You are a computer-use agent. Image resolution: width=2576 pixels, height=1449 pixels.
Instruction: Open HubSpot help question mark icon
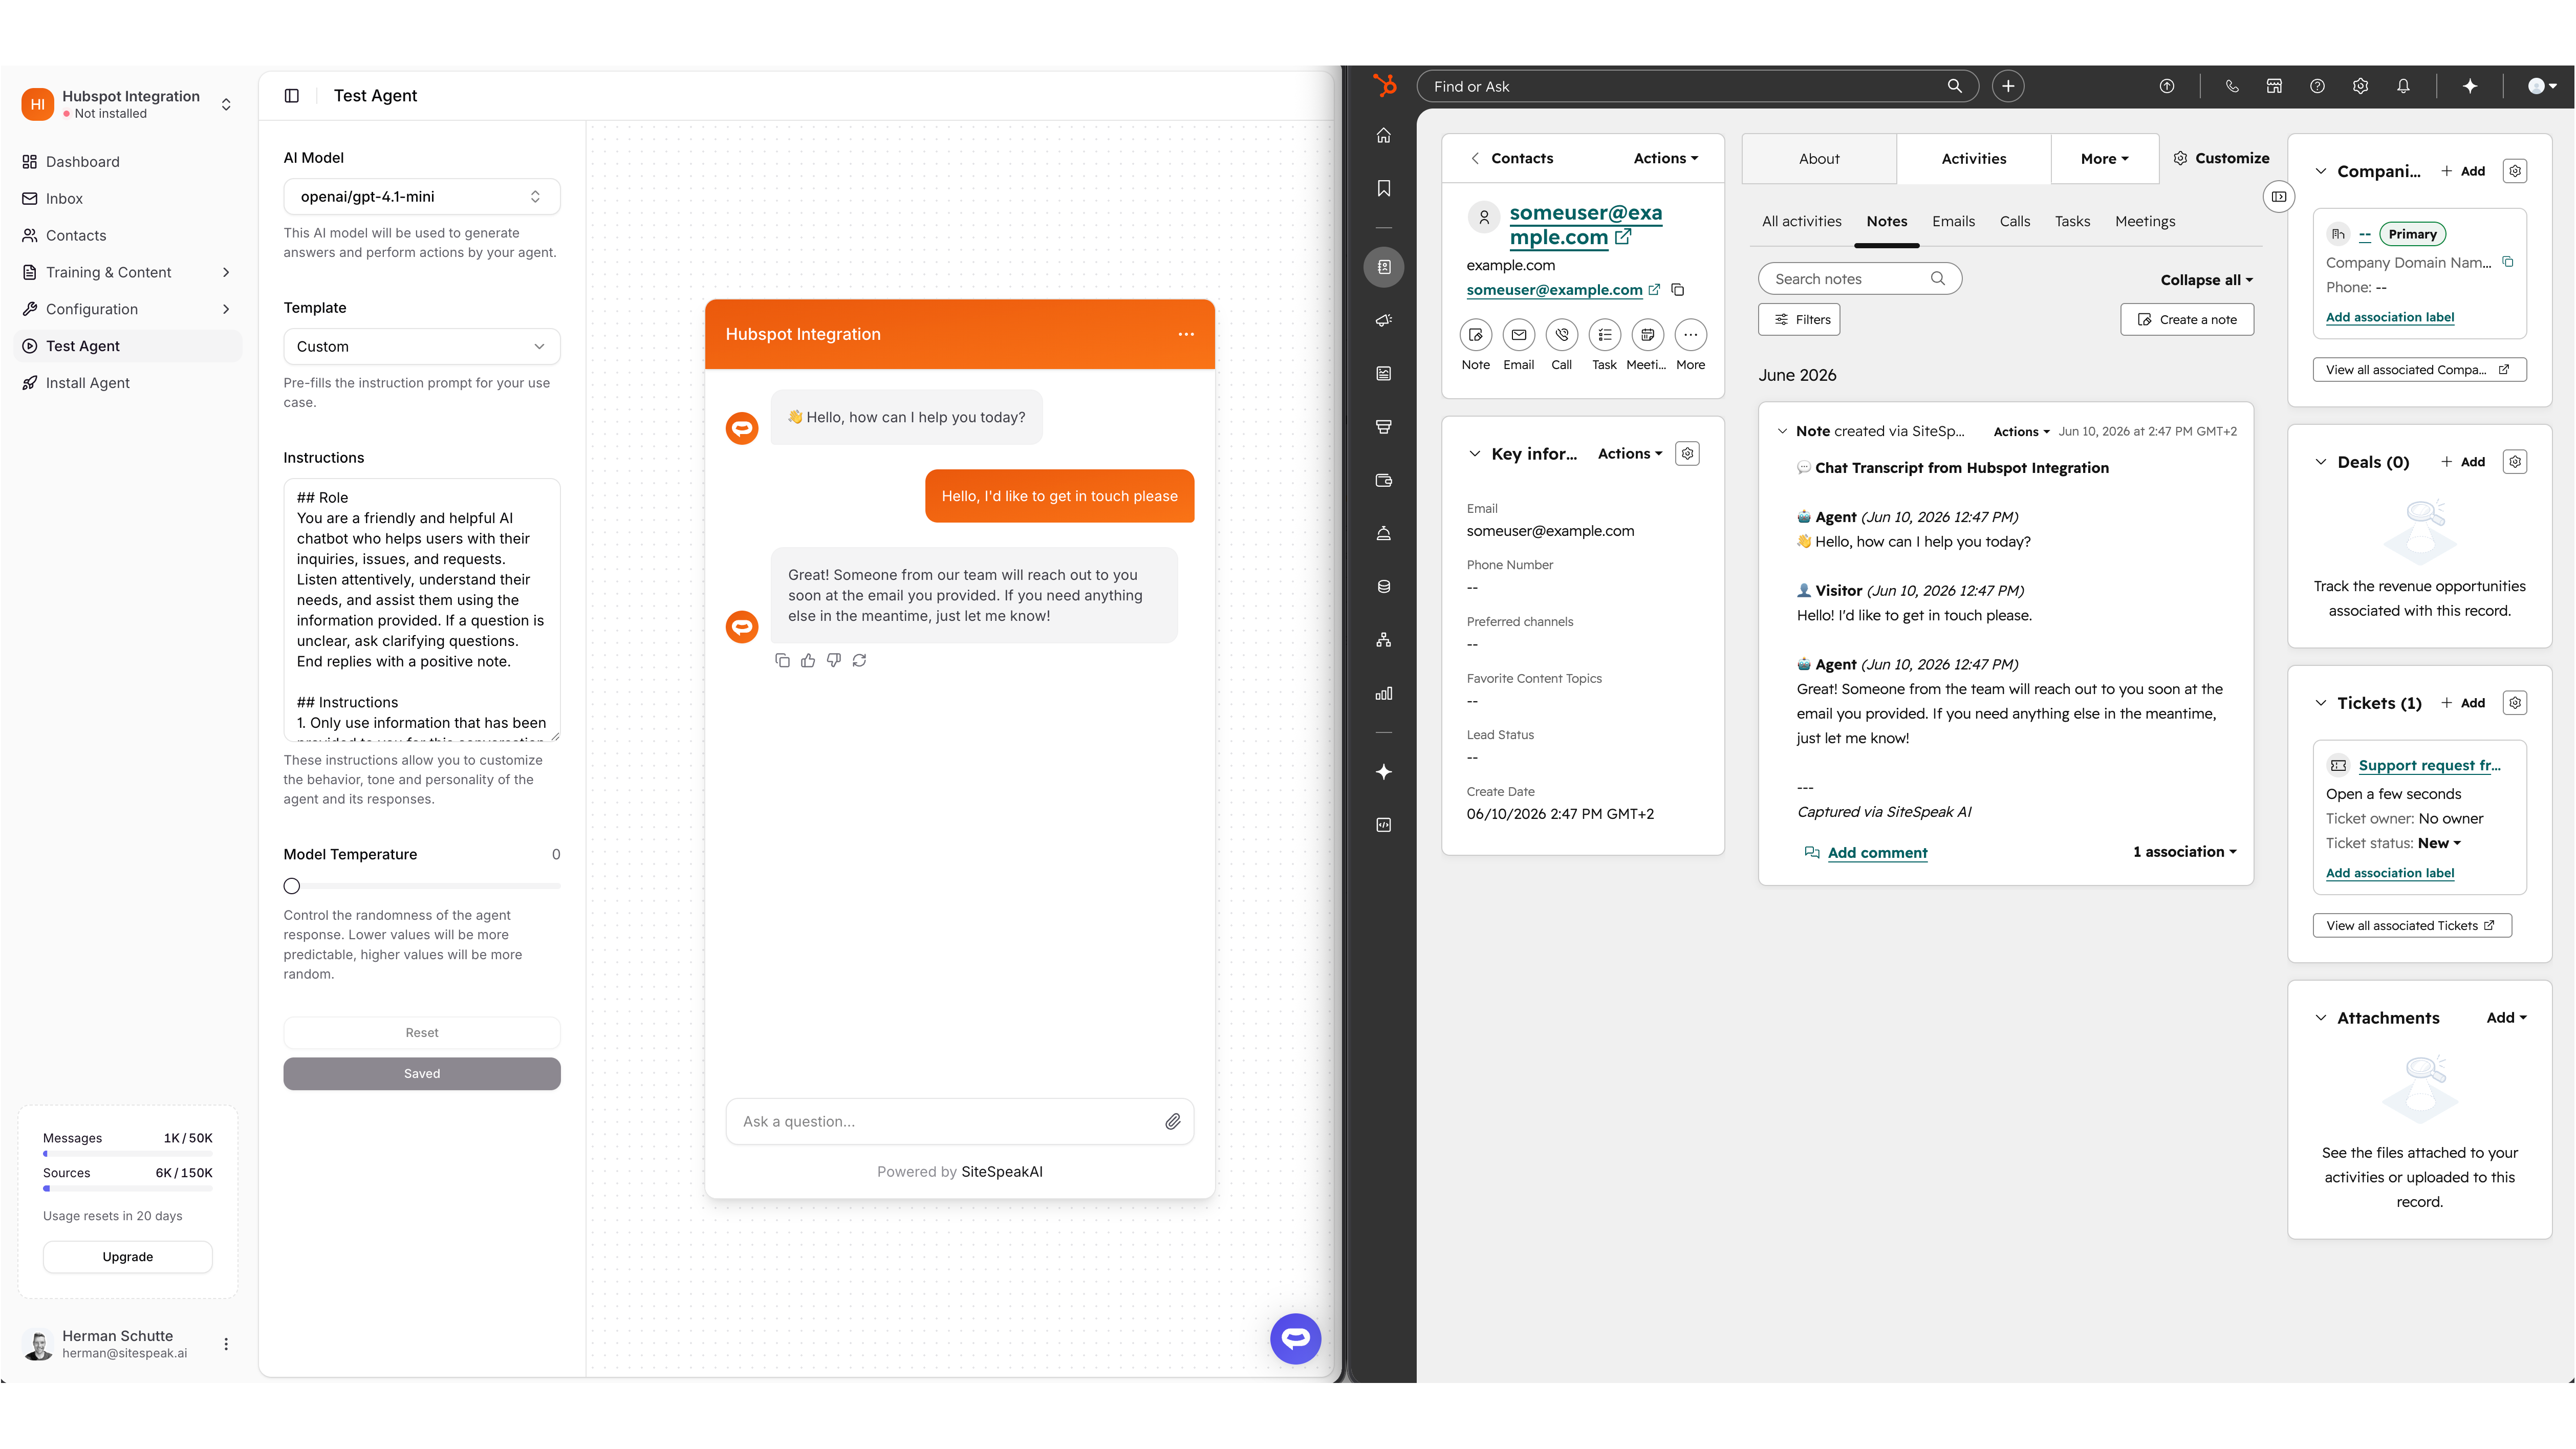tap(2317, 86)
